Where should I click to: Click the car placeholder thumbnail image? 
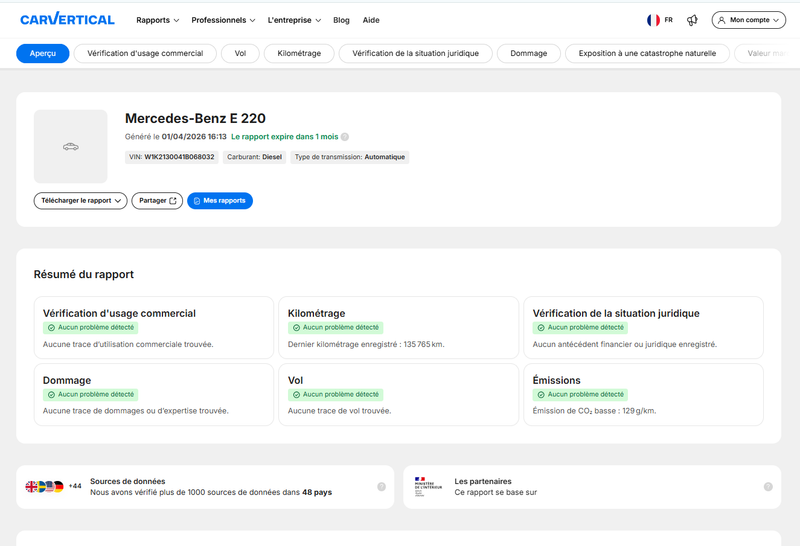point(70,146)
